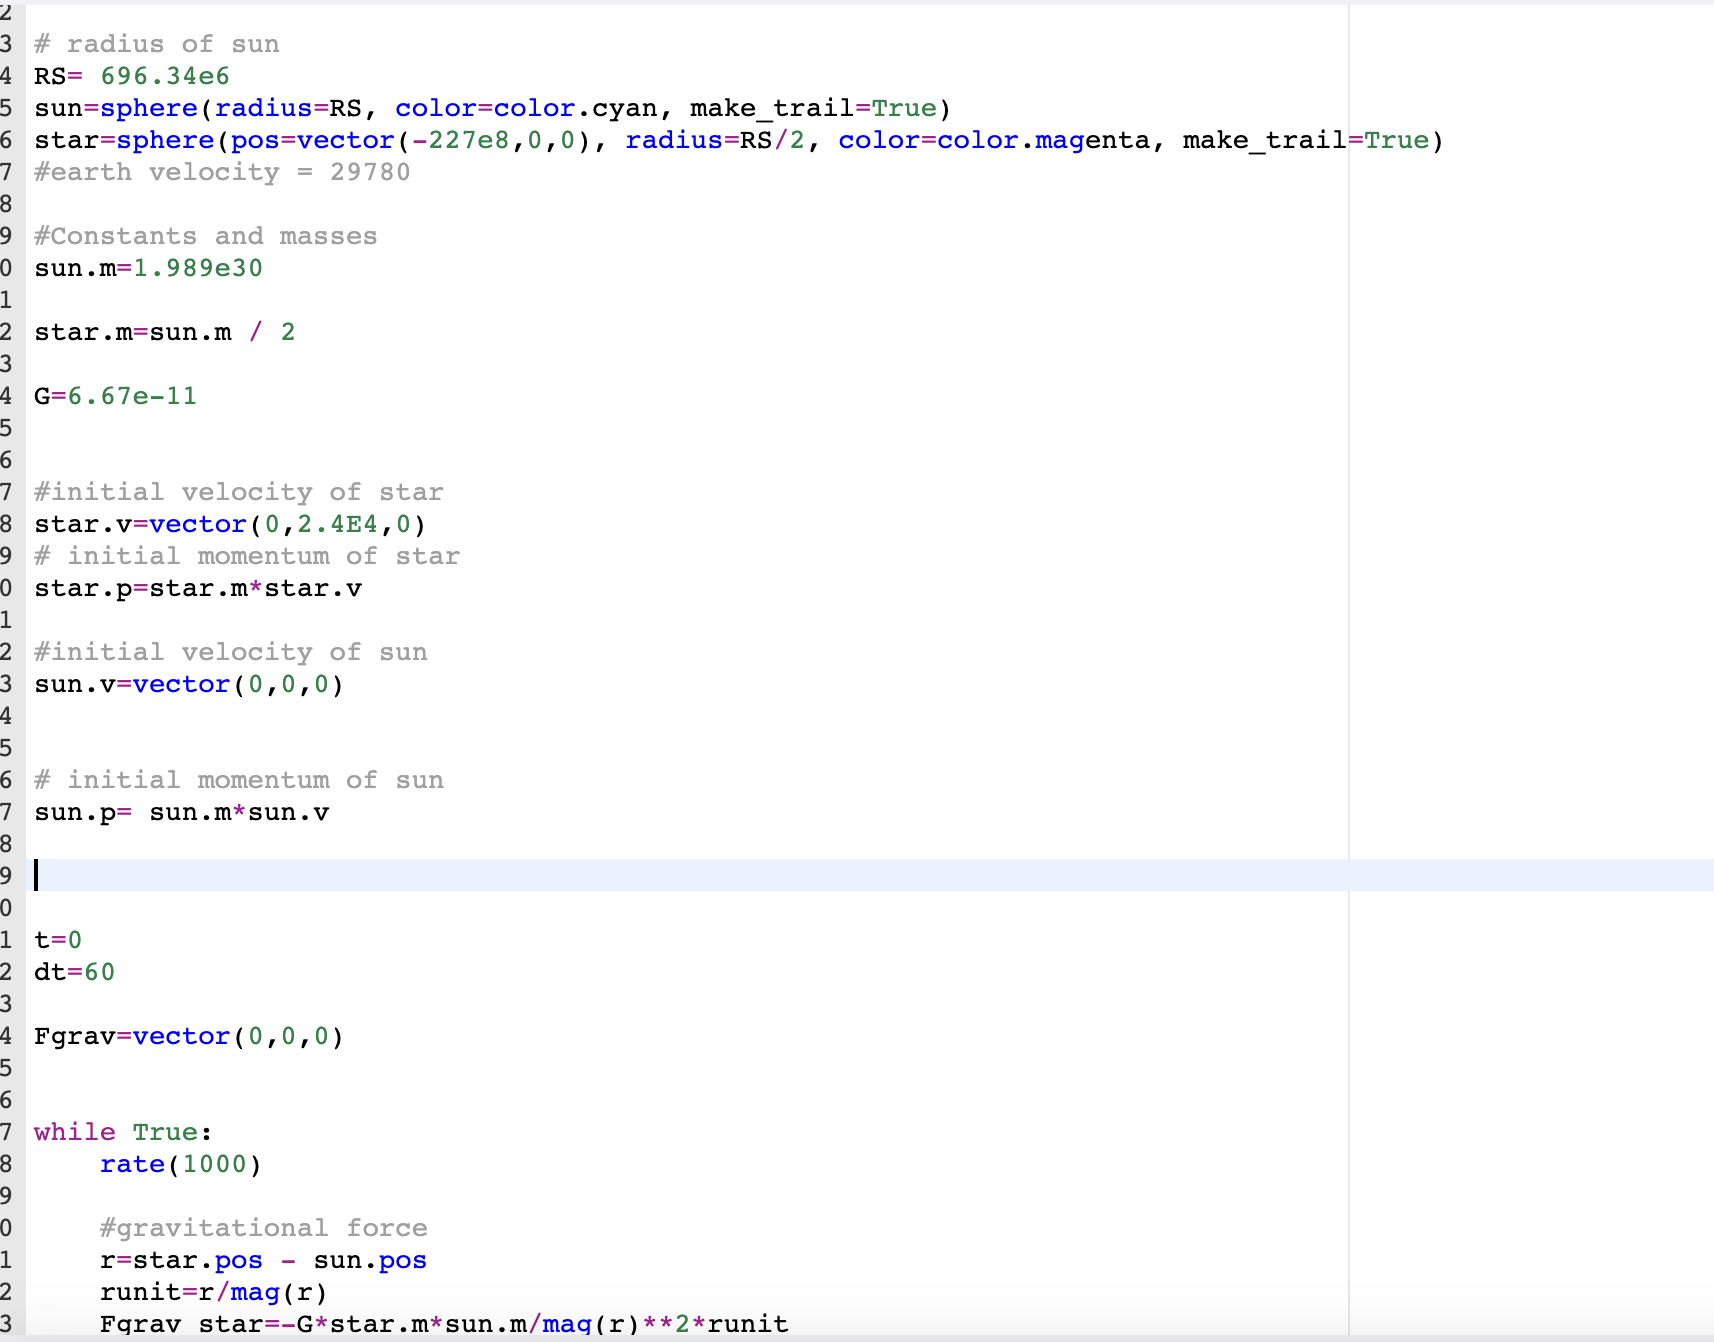Click the Fgrav=vector(0,0,0) statement
Viewport: 1714px width, 1342px height.
188,1036
